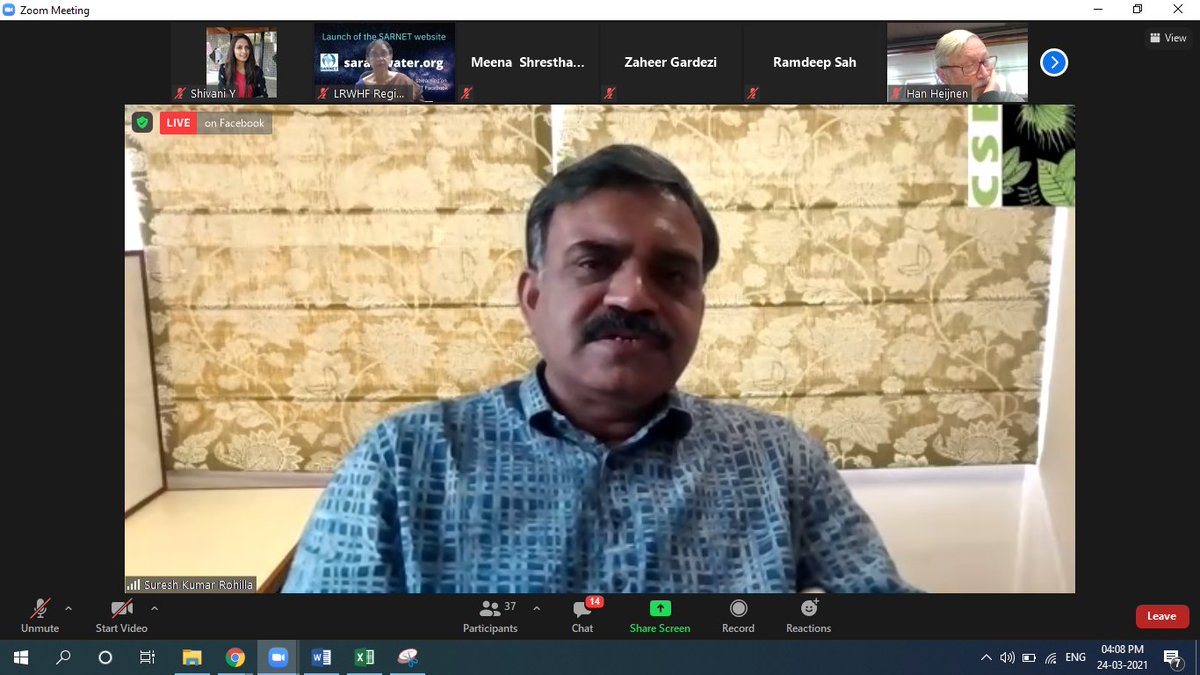Click the green encryption shield icon
This screenshot has width=1200, height=675.
(x=142, y=123)
